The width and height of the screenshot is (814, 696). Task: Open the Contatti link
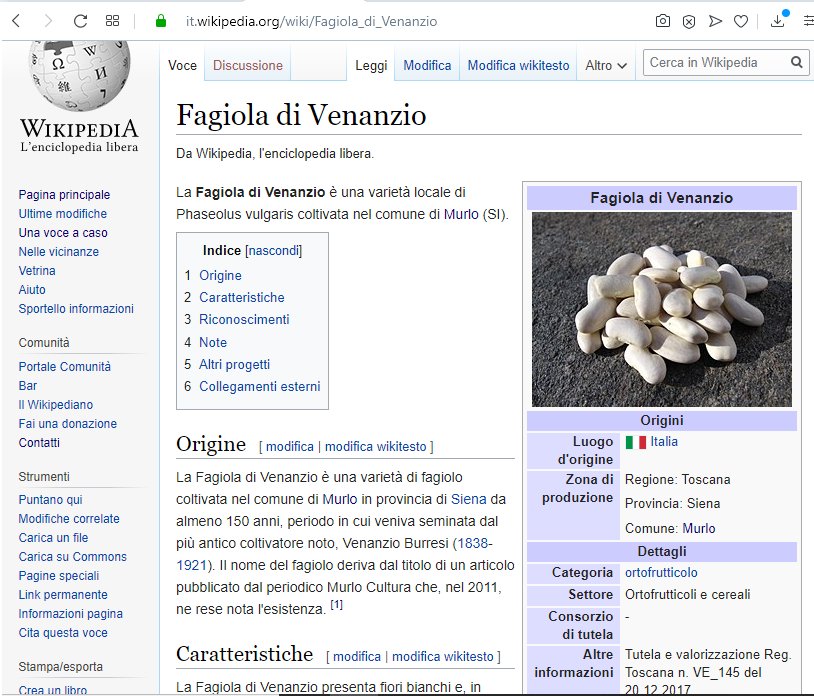coord(39,443)
